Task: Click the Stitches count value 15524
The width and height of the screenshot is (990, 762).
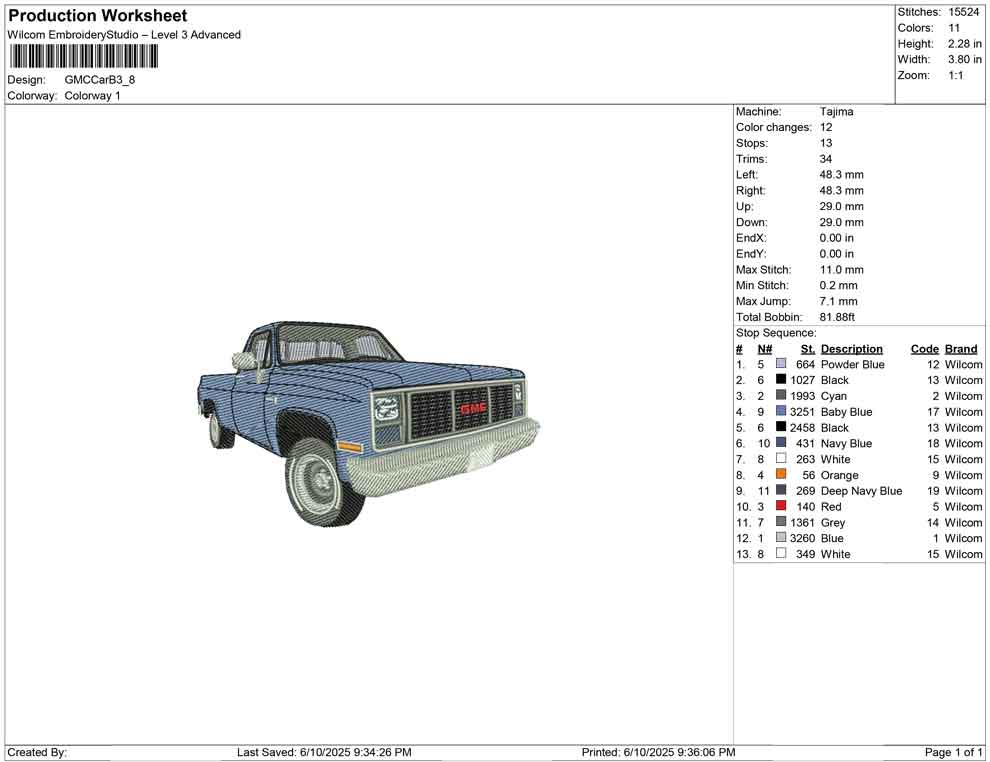Action: pos(964,12)
